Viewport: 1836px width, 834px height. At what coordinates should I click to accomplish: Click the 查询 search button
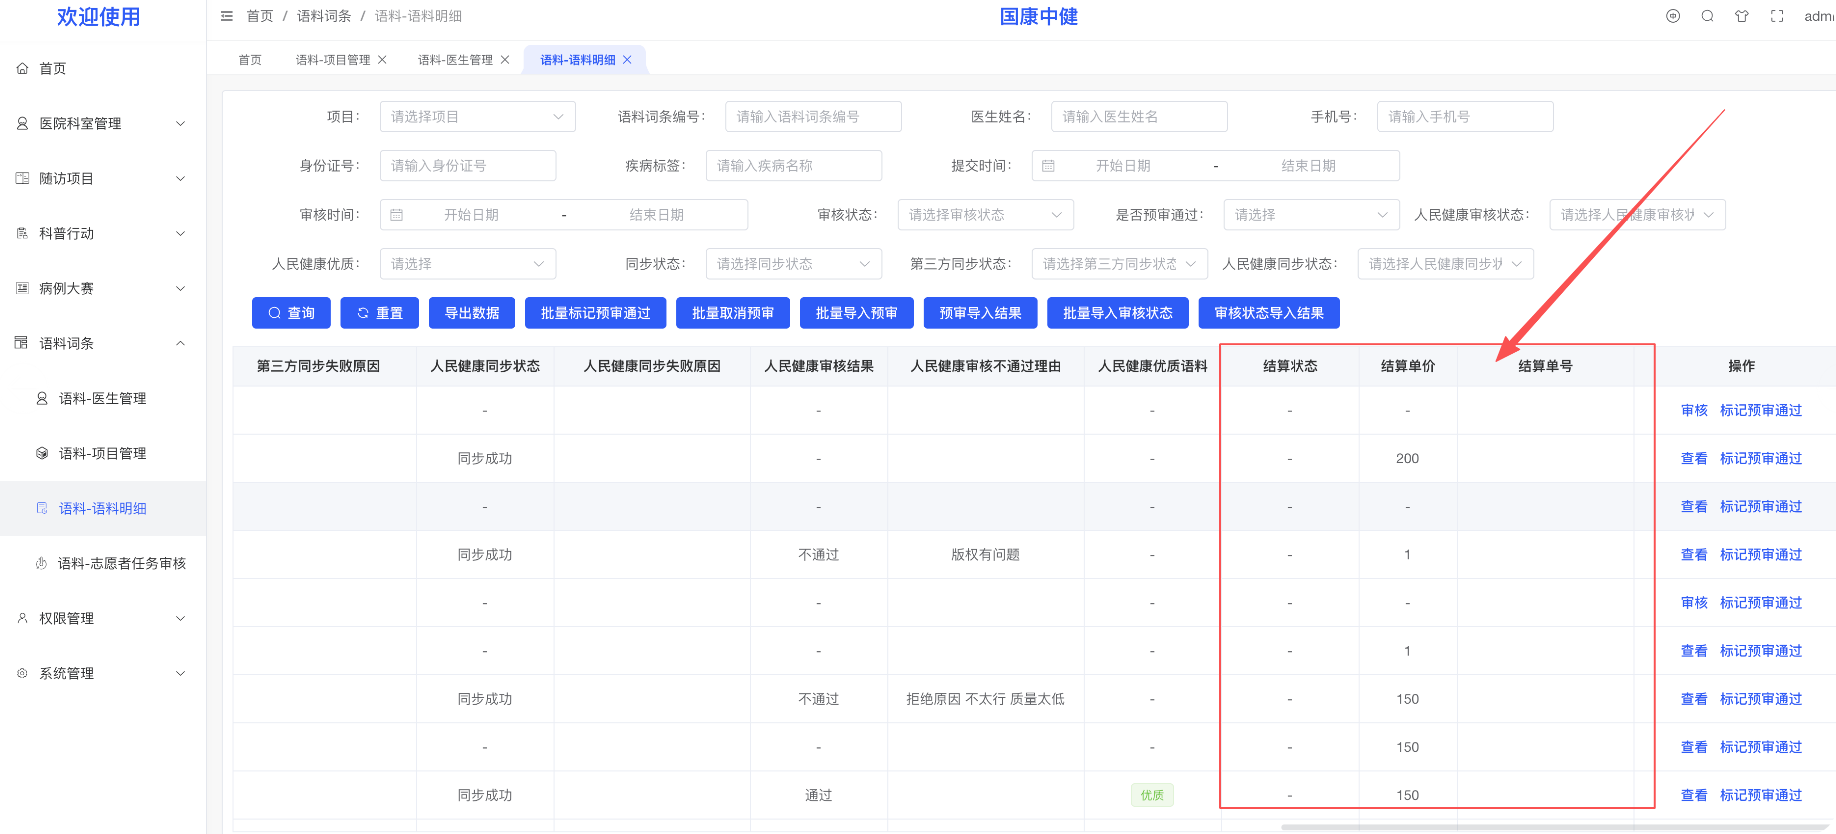point(291,313)
